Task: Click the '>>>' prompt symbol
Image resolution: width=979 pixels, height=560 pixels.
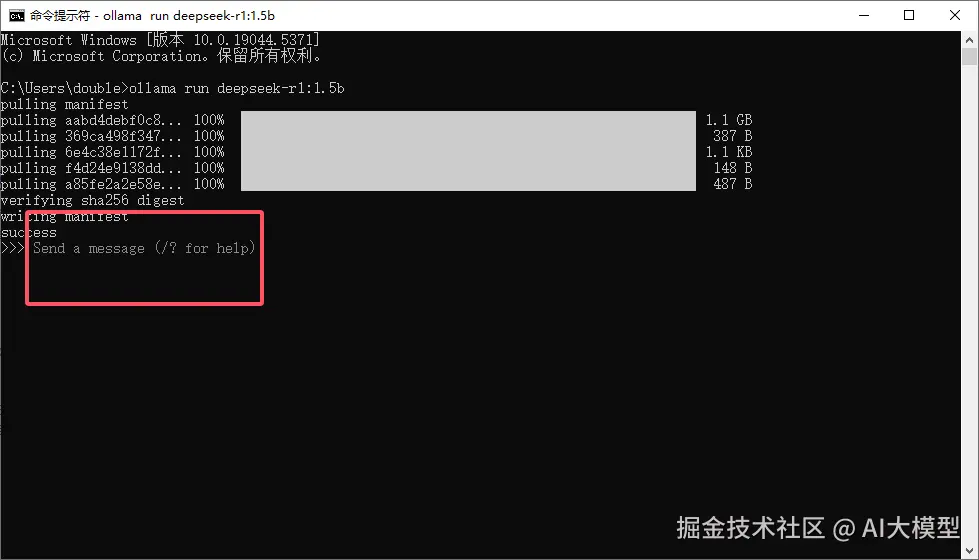Action: click(12, 248)
